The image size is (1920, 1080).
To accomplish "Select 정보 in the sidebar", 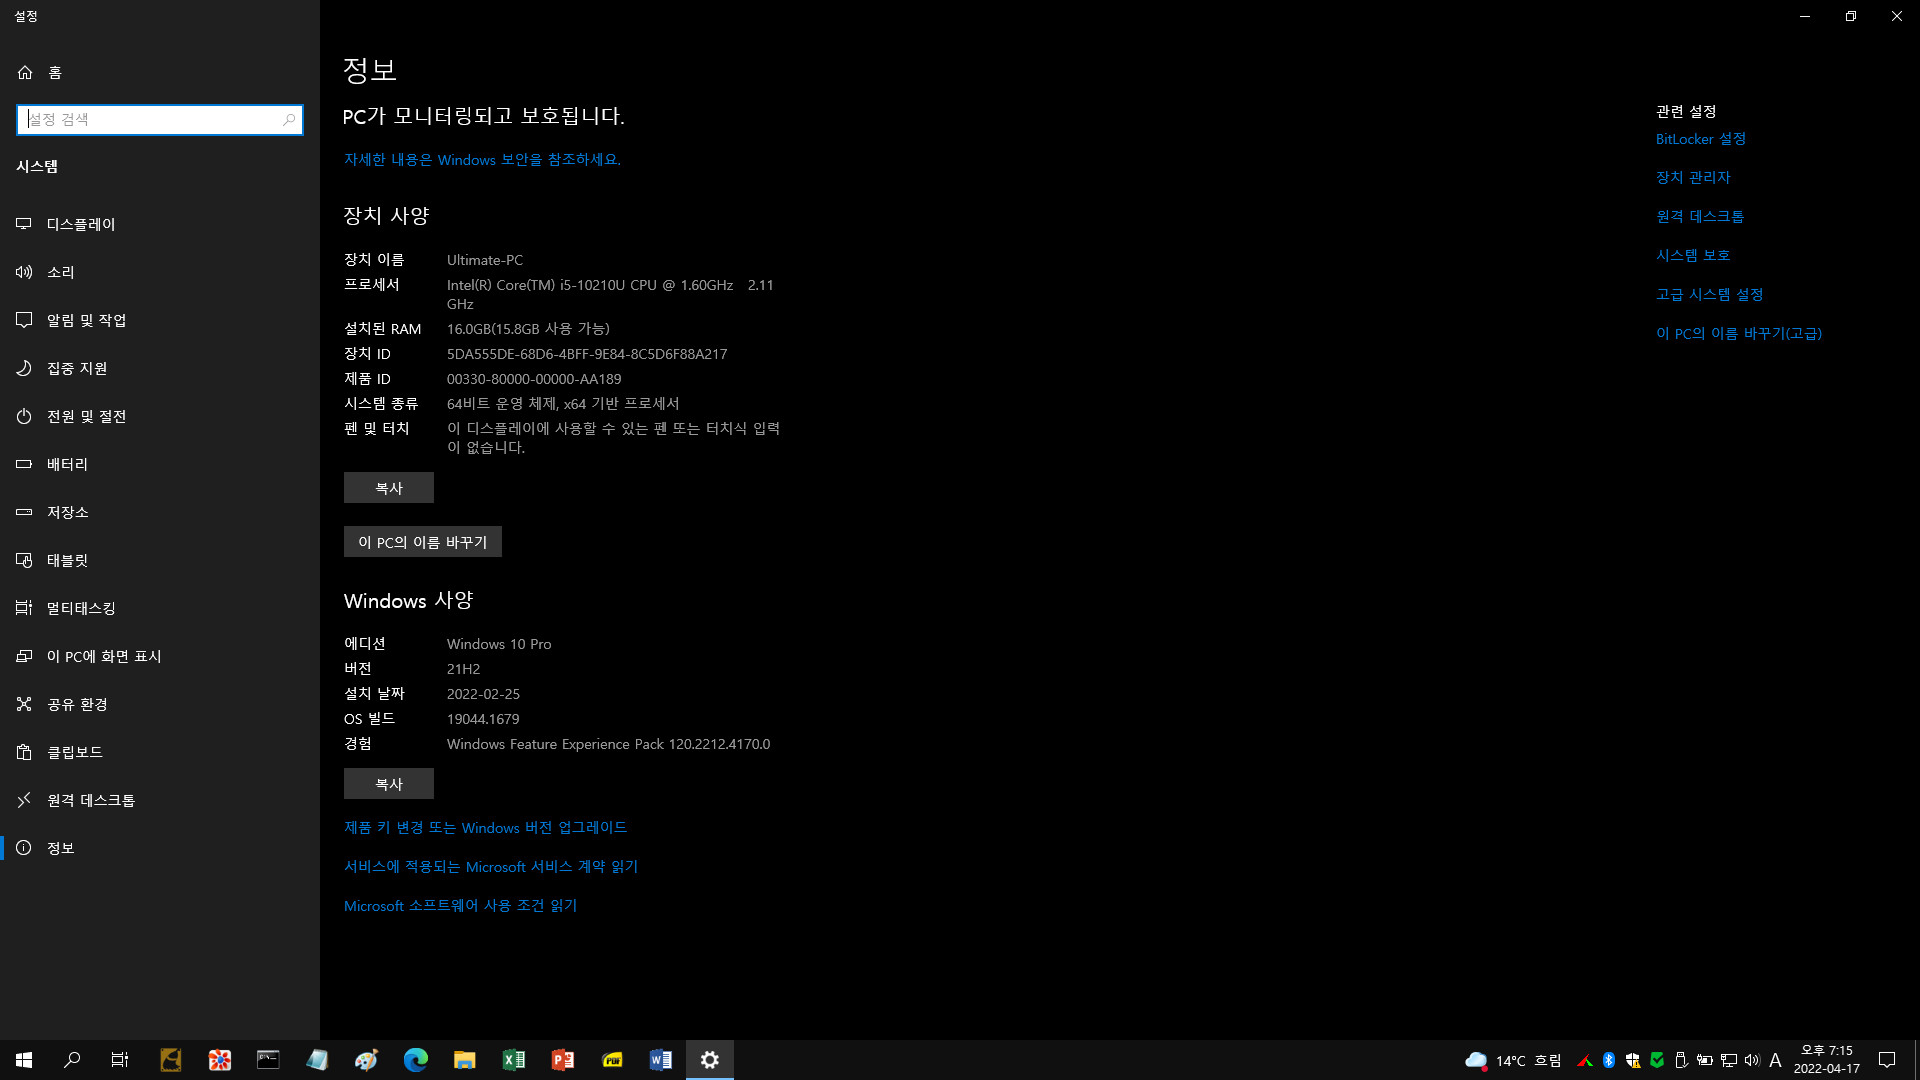I will tap(160, 848).
